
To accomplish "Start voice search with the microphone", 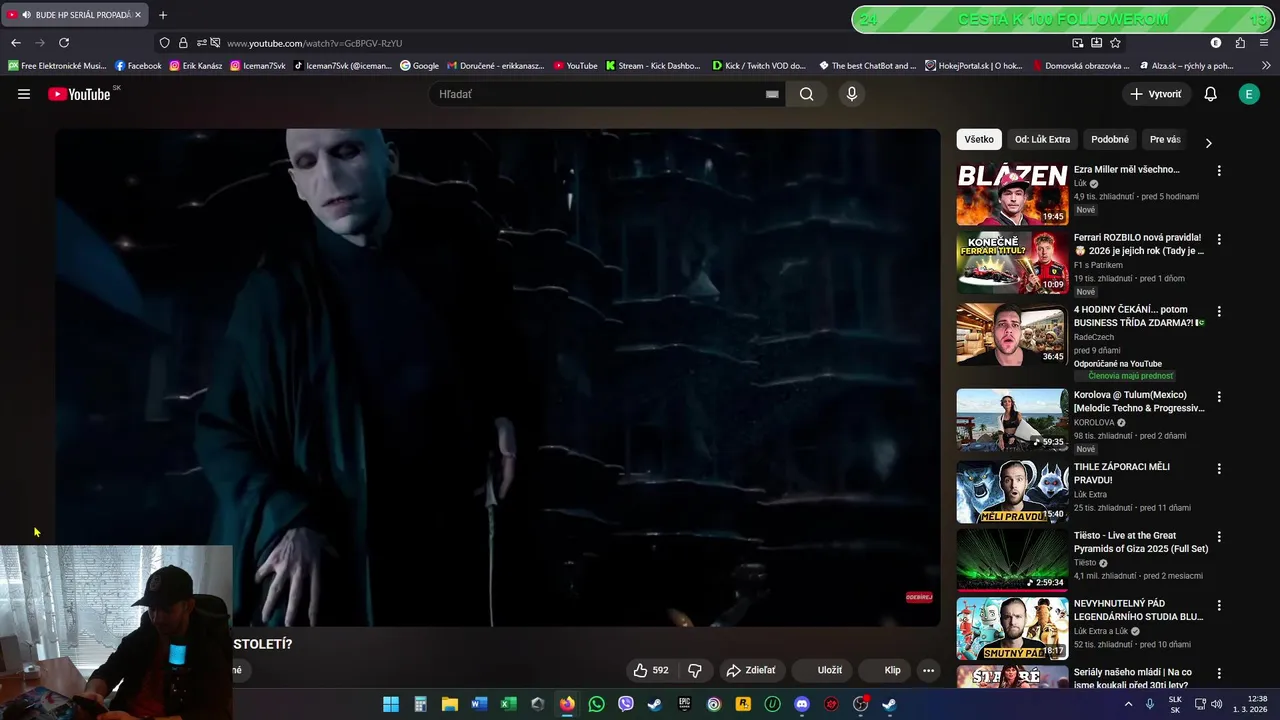I will tap(851, 94).
